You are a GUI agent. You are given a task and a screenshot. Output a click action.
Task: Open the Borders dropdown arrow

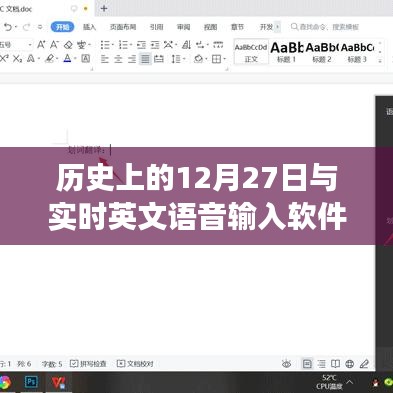(x=225, y=60)
